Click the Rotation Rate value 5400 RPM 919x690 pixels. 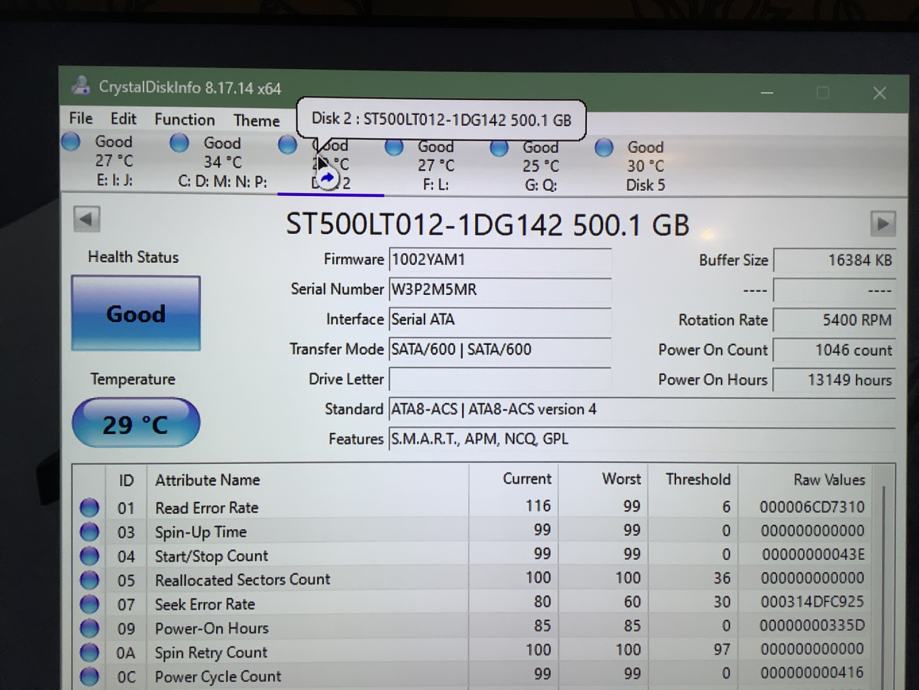pyautogui.click(x=835, y=320)
